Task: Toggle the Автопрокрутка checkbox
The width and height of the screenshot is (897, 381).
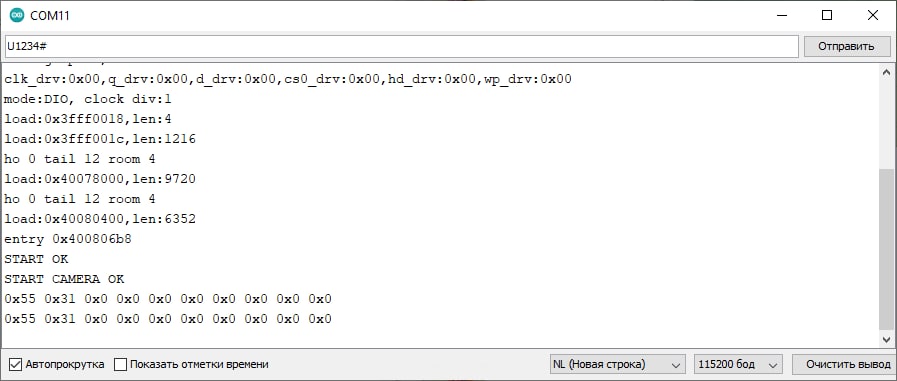Action: pos(16,364)
